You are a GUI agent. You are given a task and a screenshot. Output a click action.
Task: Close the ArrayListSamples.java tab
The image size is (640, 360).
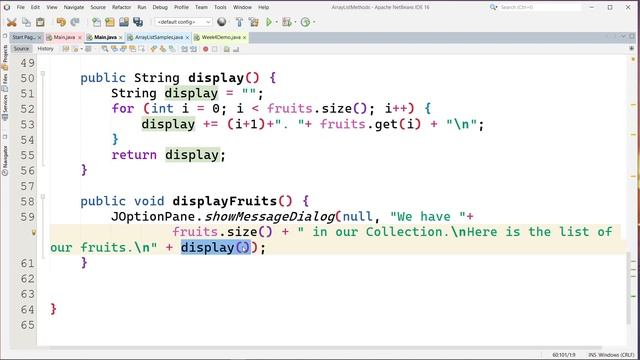coord(187,38)
